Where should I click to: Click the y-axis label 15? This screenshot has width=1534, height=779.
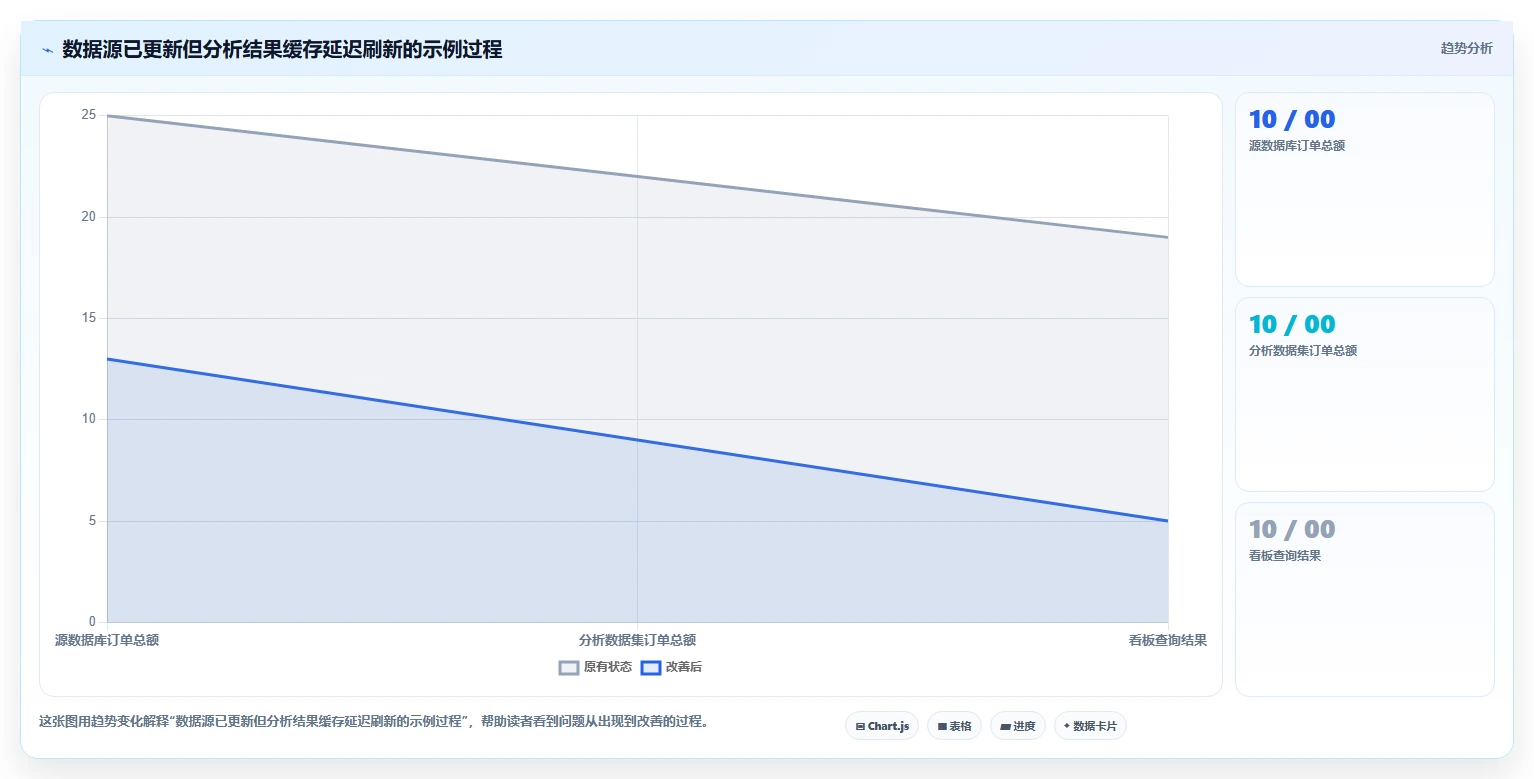tap(89, 318)
